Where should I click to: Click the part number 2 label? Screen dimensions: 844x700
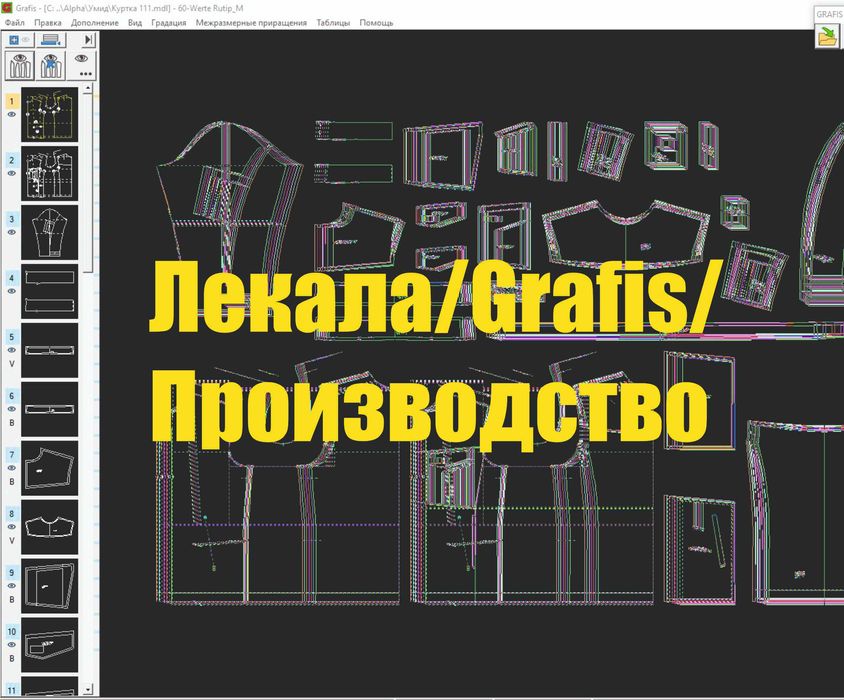tap(12, 160)
